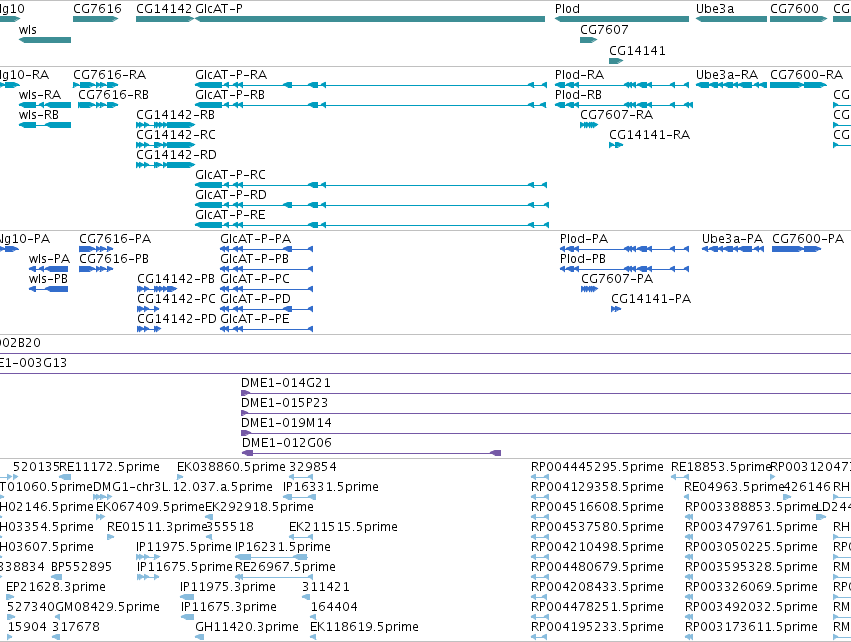Screen dimensions: 851x642
Task: Click BAC clone DME1-019M14
Action: pos(546,433)
